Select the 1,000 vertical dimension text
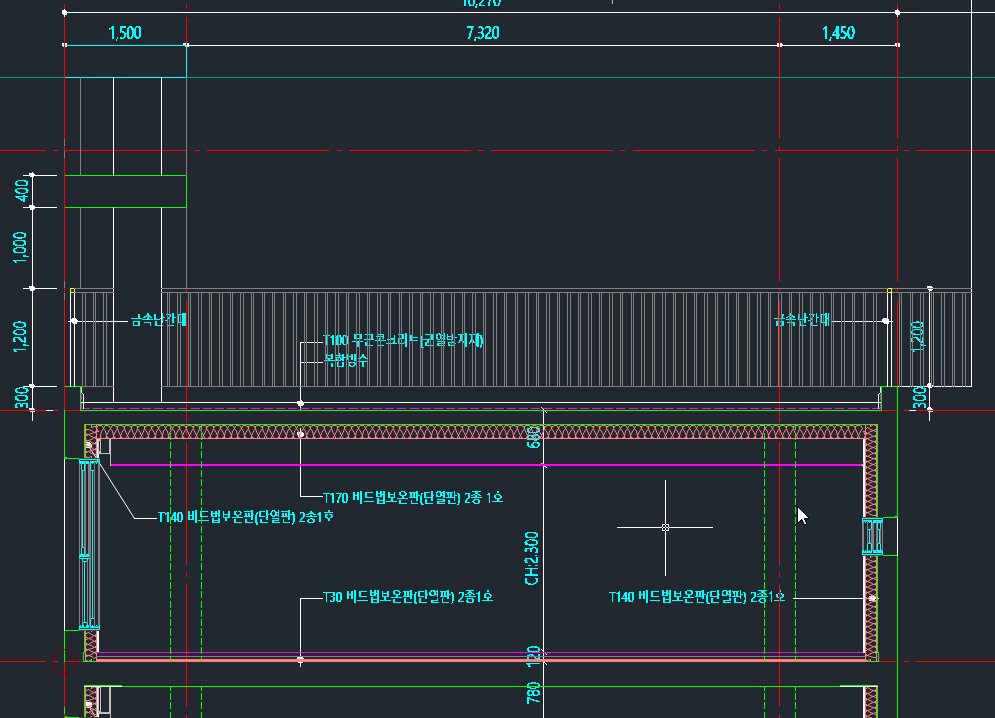 pyautogui.click(x=22, y=248)
